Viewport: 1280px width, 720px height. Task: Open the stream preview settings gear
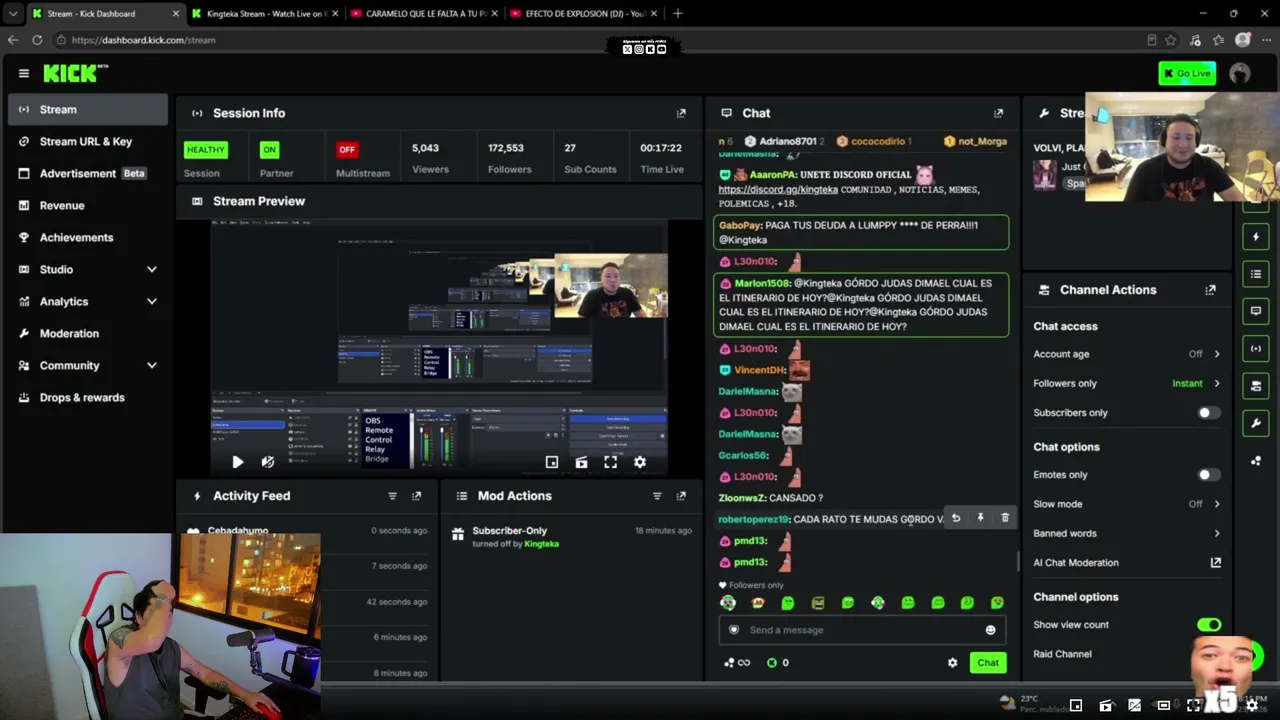tap(640, 462)
